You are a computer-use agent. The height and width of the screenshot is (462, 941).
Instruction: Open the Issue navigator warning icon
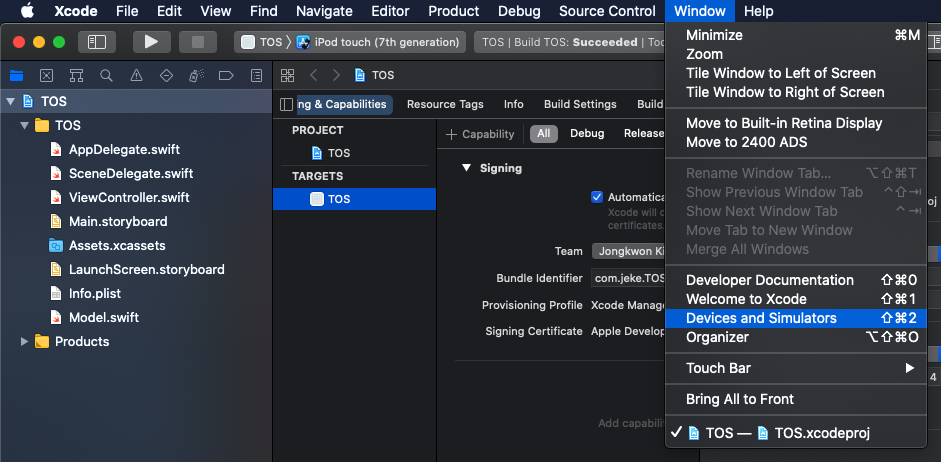[136, 76]
